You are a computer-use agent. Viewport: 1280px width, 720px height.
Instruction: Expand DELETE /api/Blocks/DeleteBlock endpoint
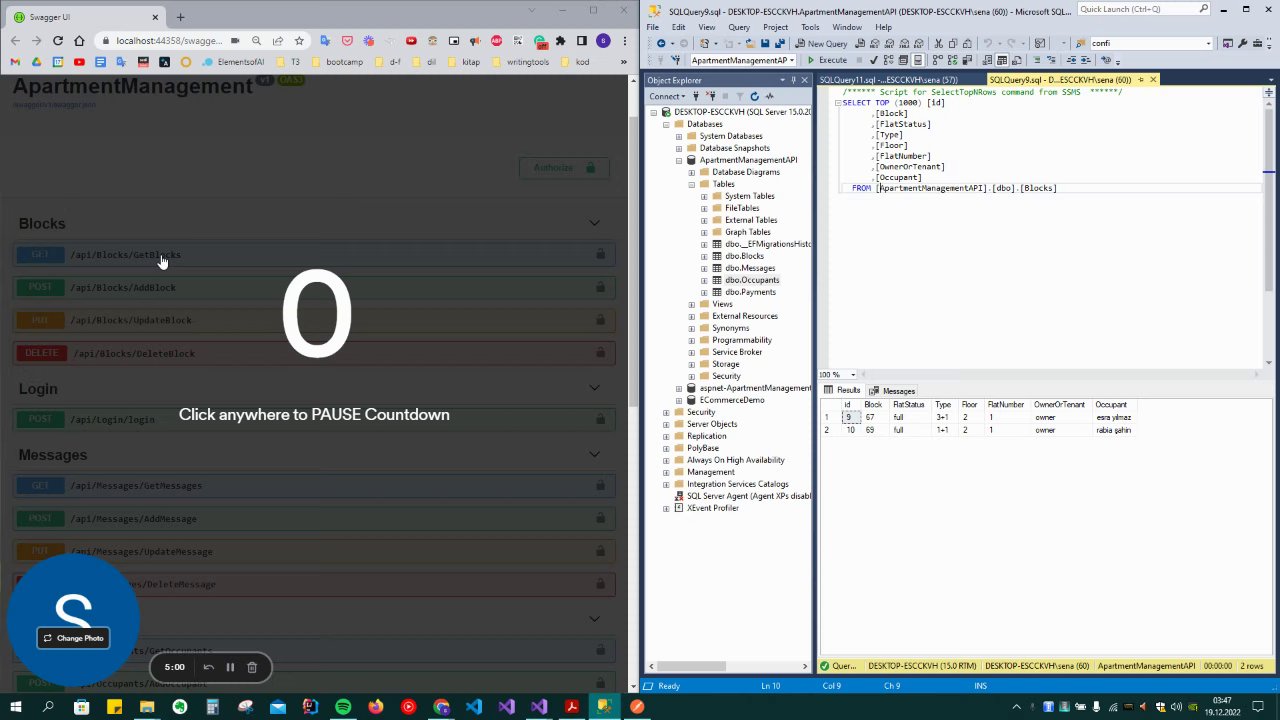coord(314,353)
